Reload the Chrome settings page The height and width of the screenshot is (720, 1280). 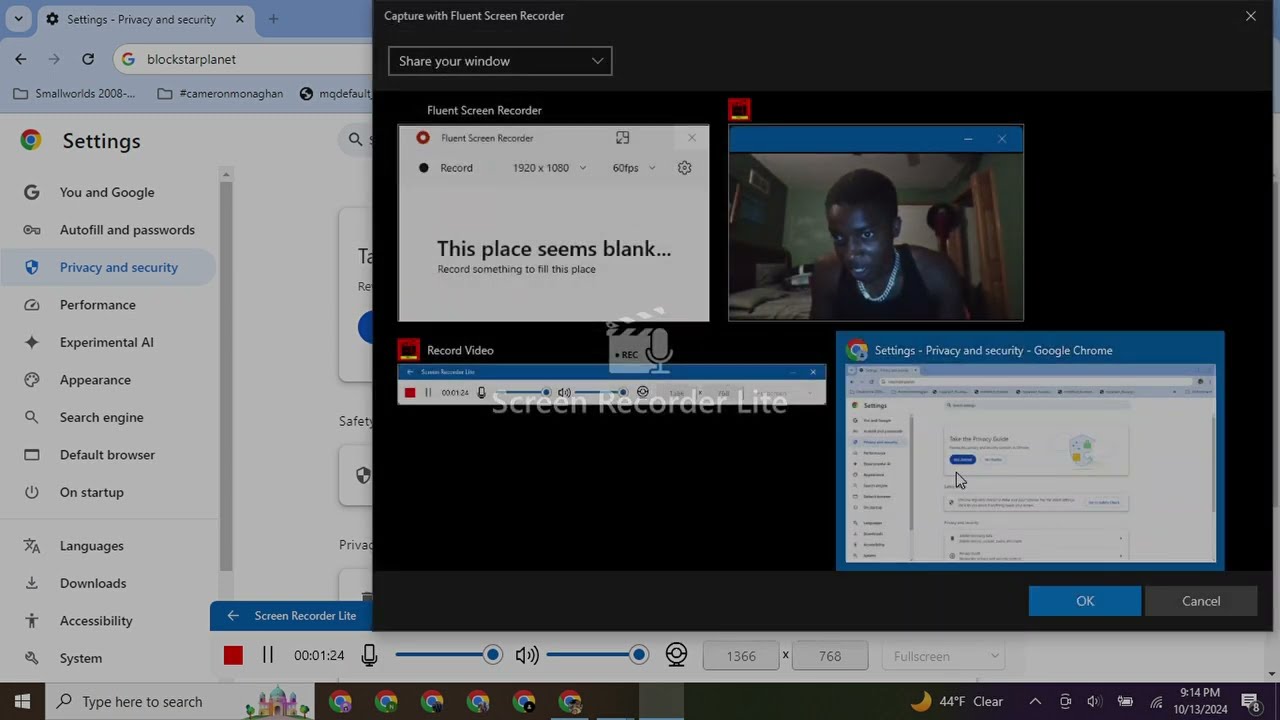pos(88,59)
